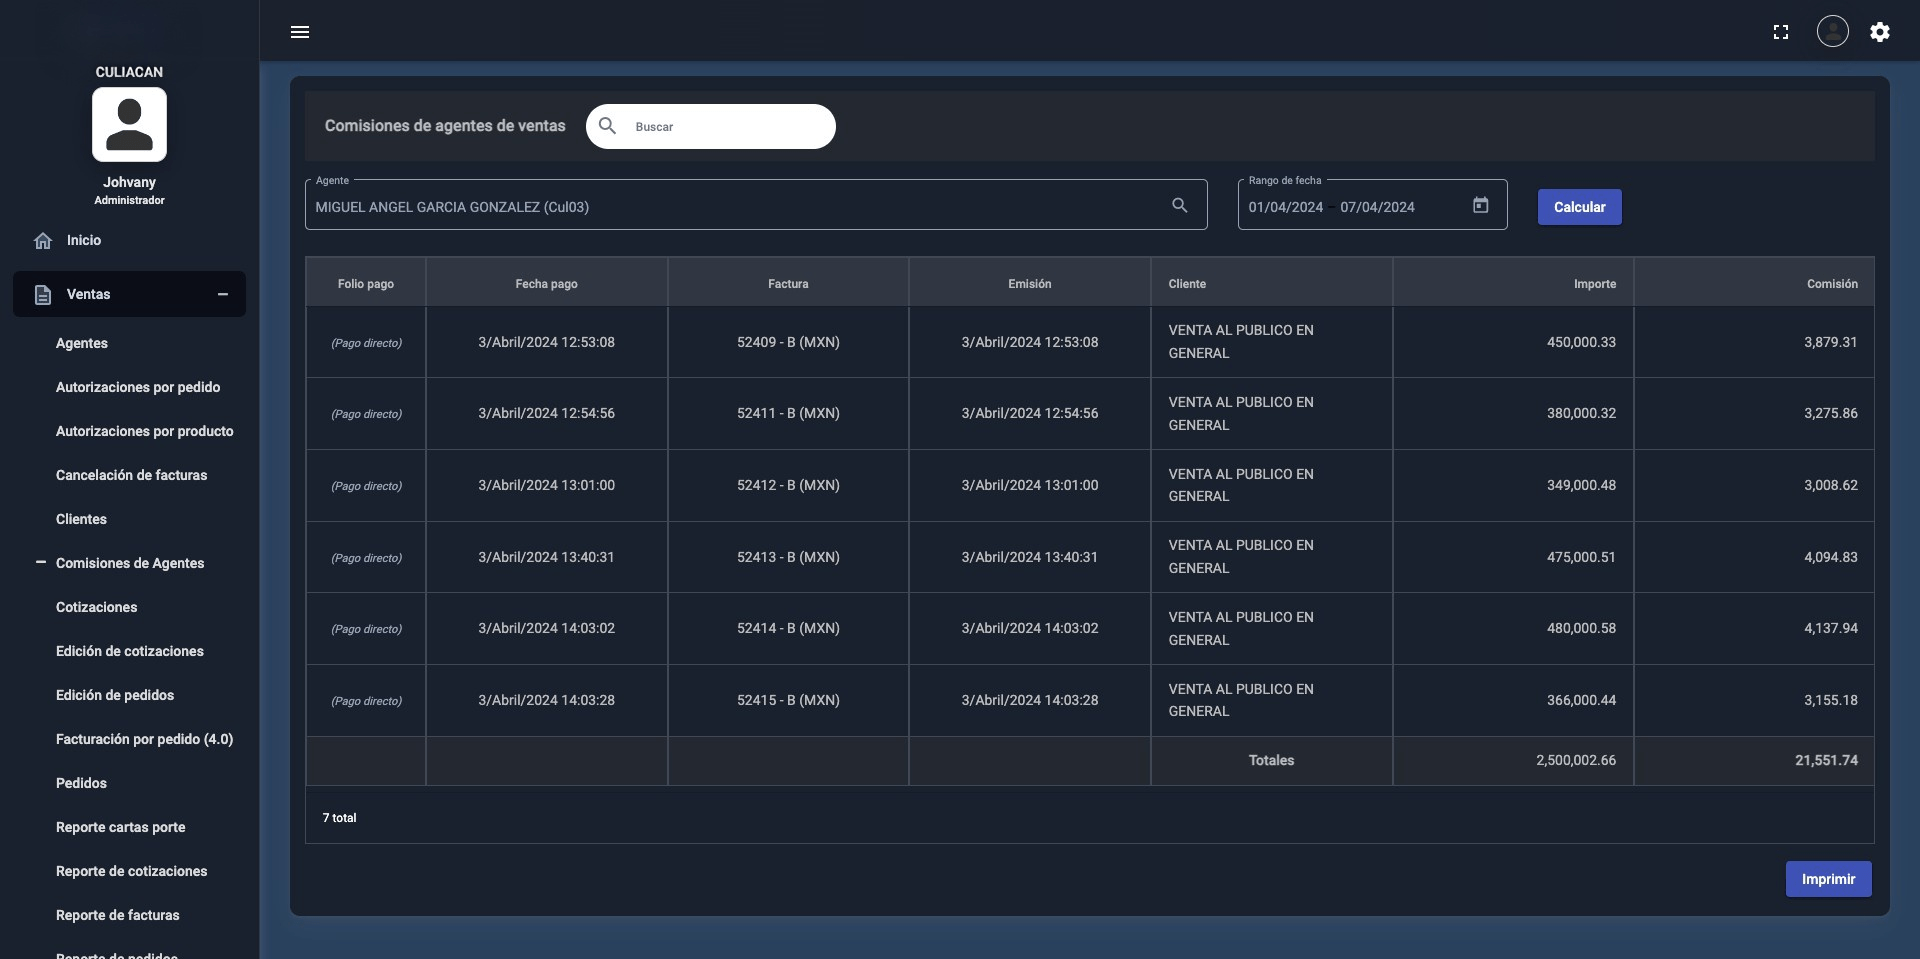
Task: Click the agent search magnifier icon
Action: coord(1180,206)
